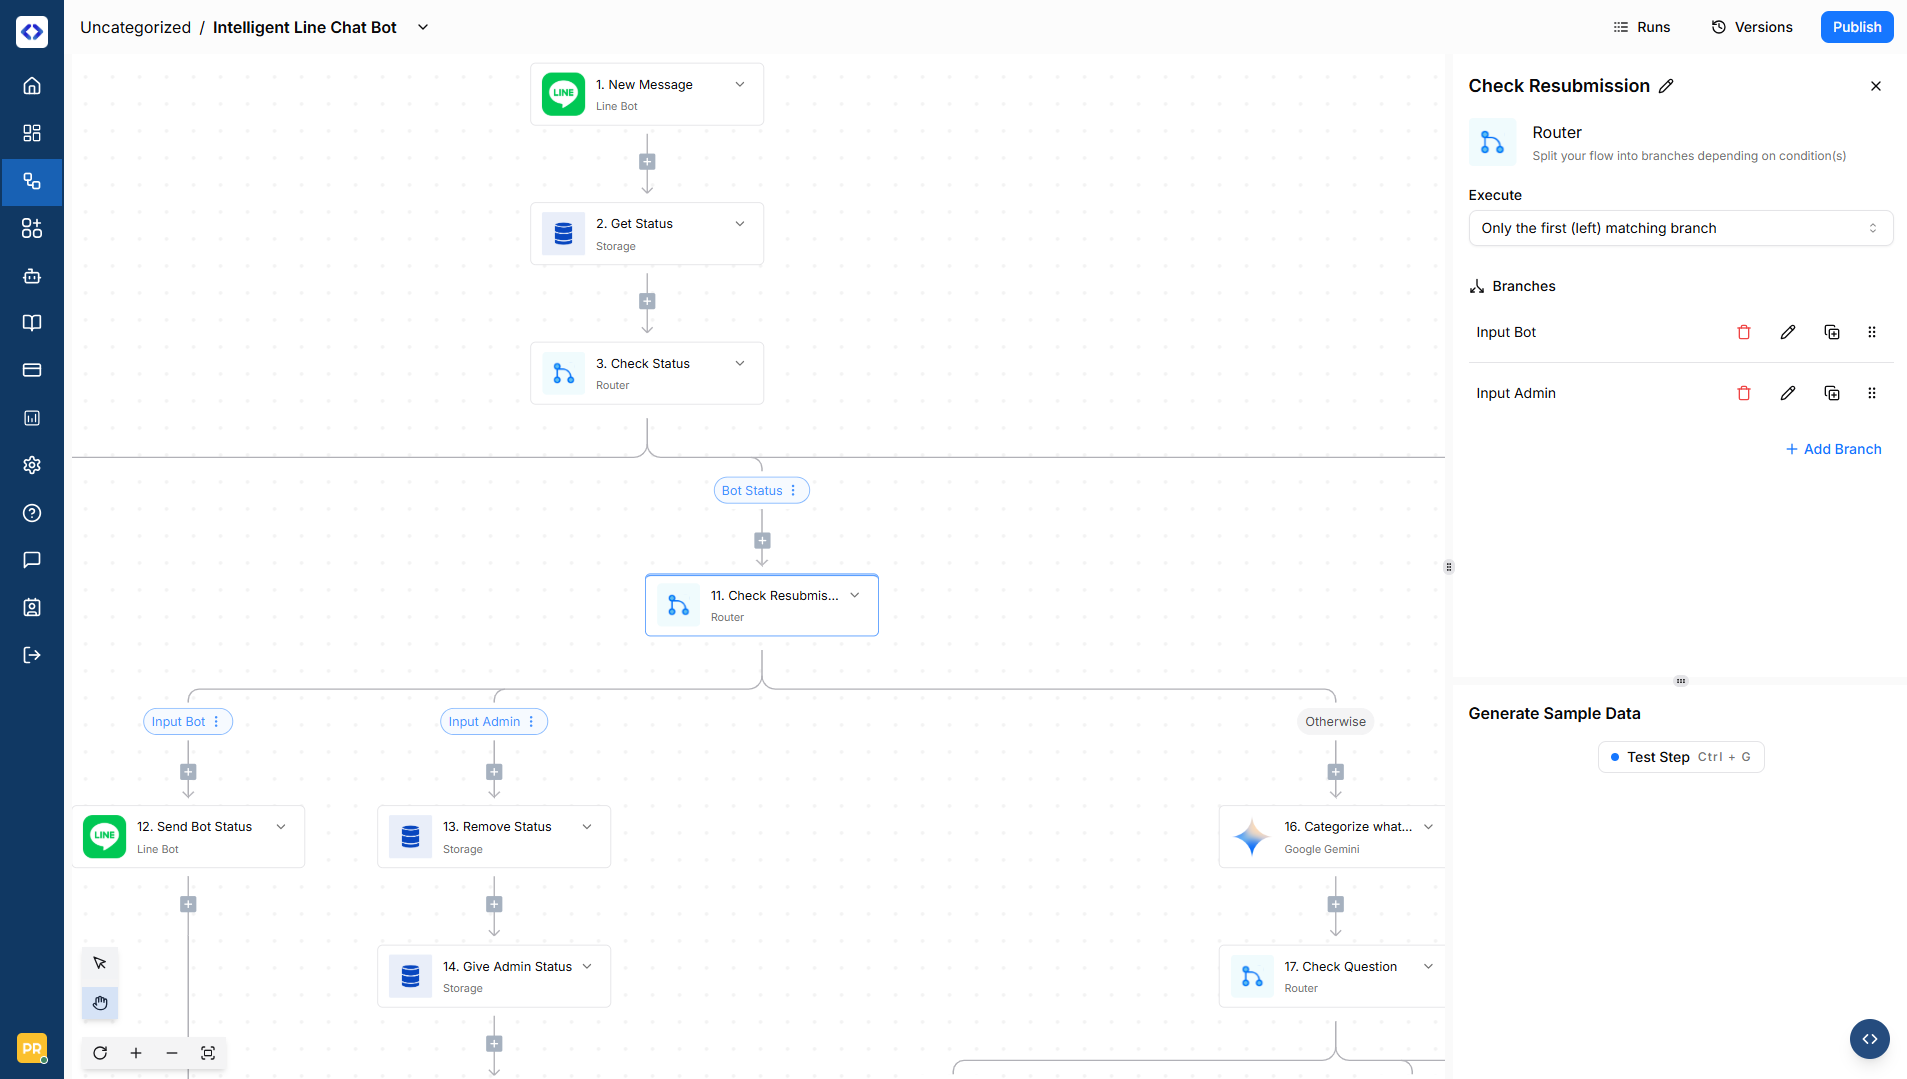
Task: Activate the hand pan tool
Action: coord(100,1002)
